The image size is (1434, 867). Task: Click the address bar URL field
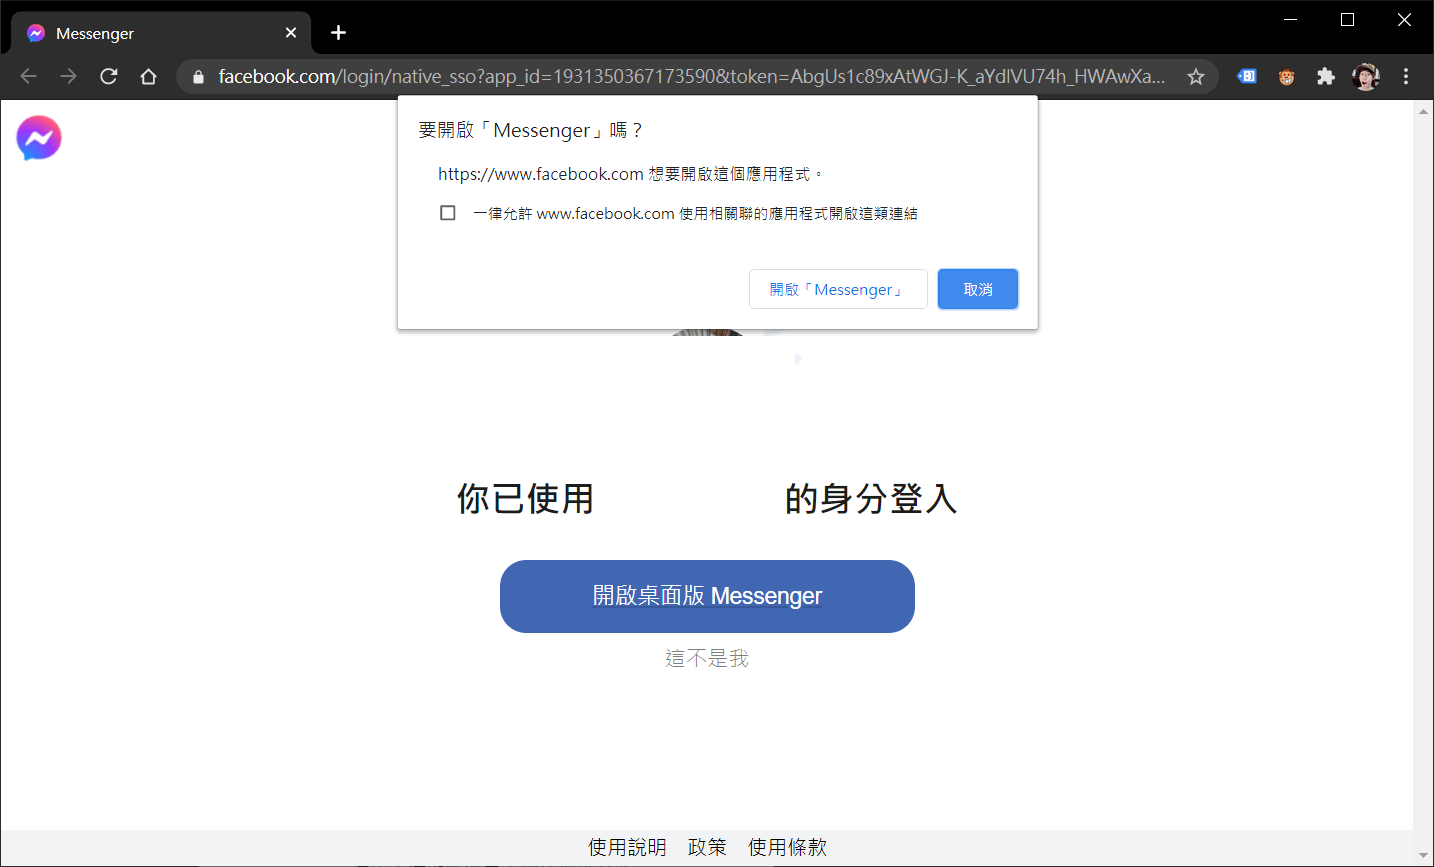click(692, 76)
